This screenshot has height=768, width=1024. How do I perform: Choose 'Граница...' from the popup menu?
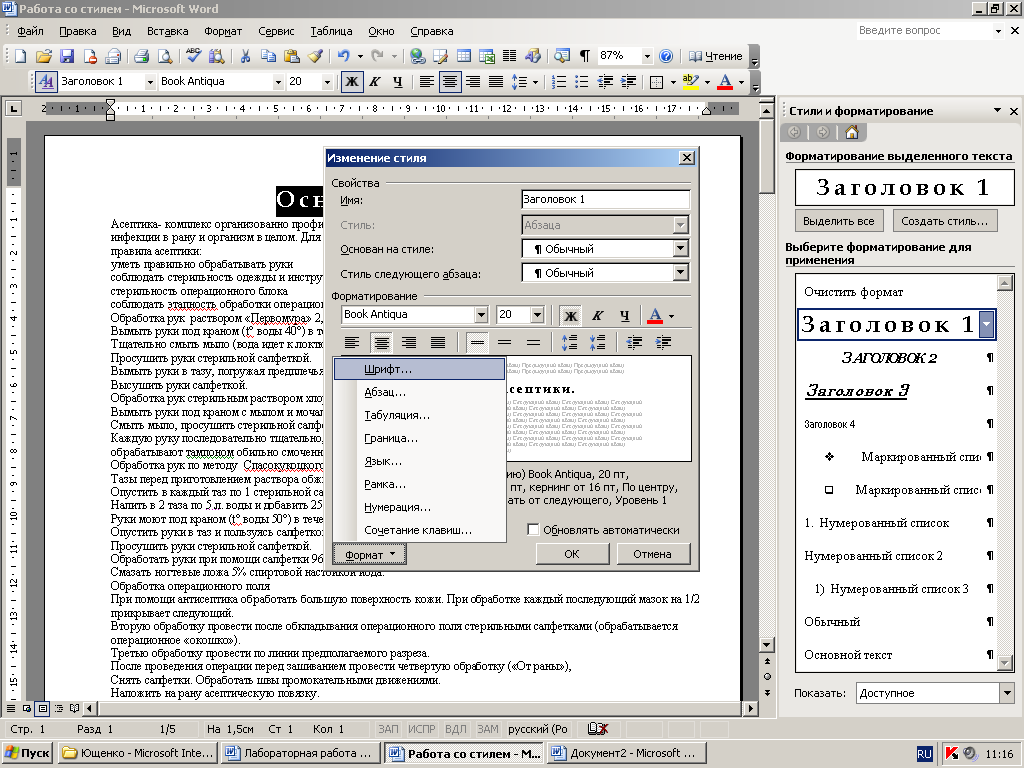pos(420,438)
